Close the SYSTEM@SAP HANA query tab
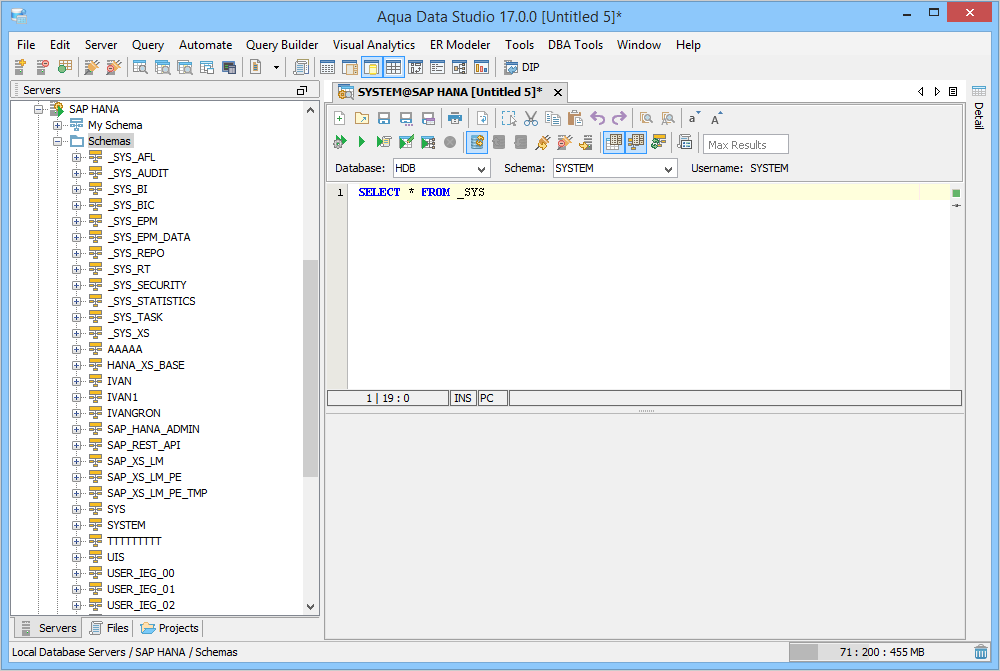The width and height of the screenshot is (1000, 671). pyautogui.click(x=558, y=92)
